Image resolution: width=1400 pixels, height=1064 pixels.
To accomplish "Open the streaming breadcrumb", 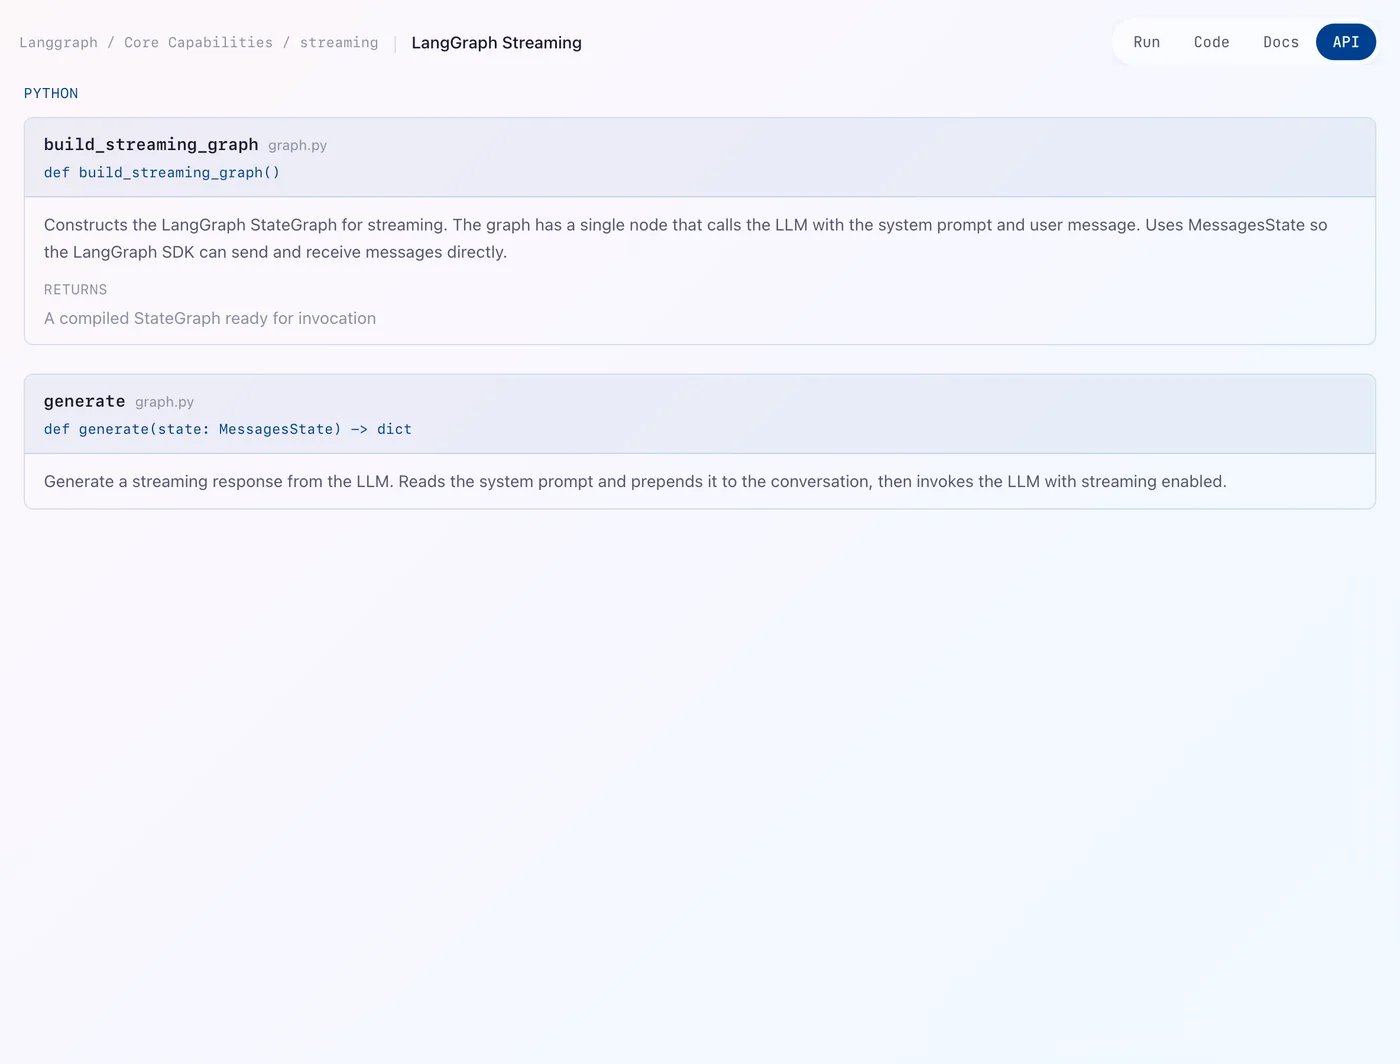I will (339, 42).
